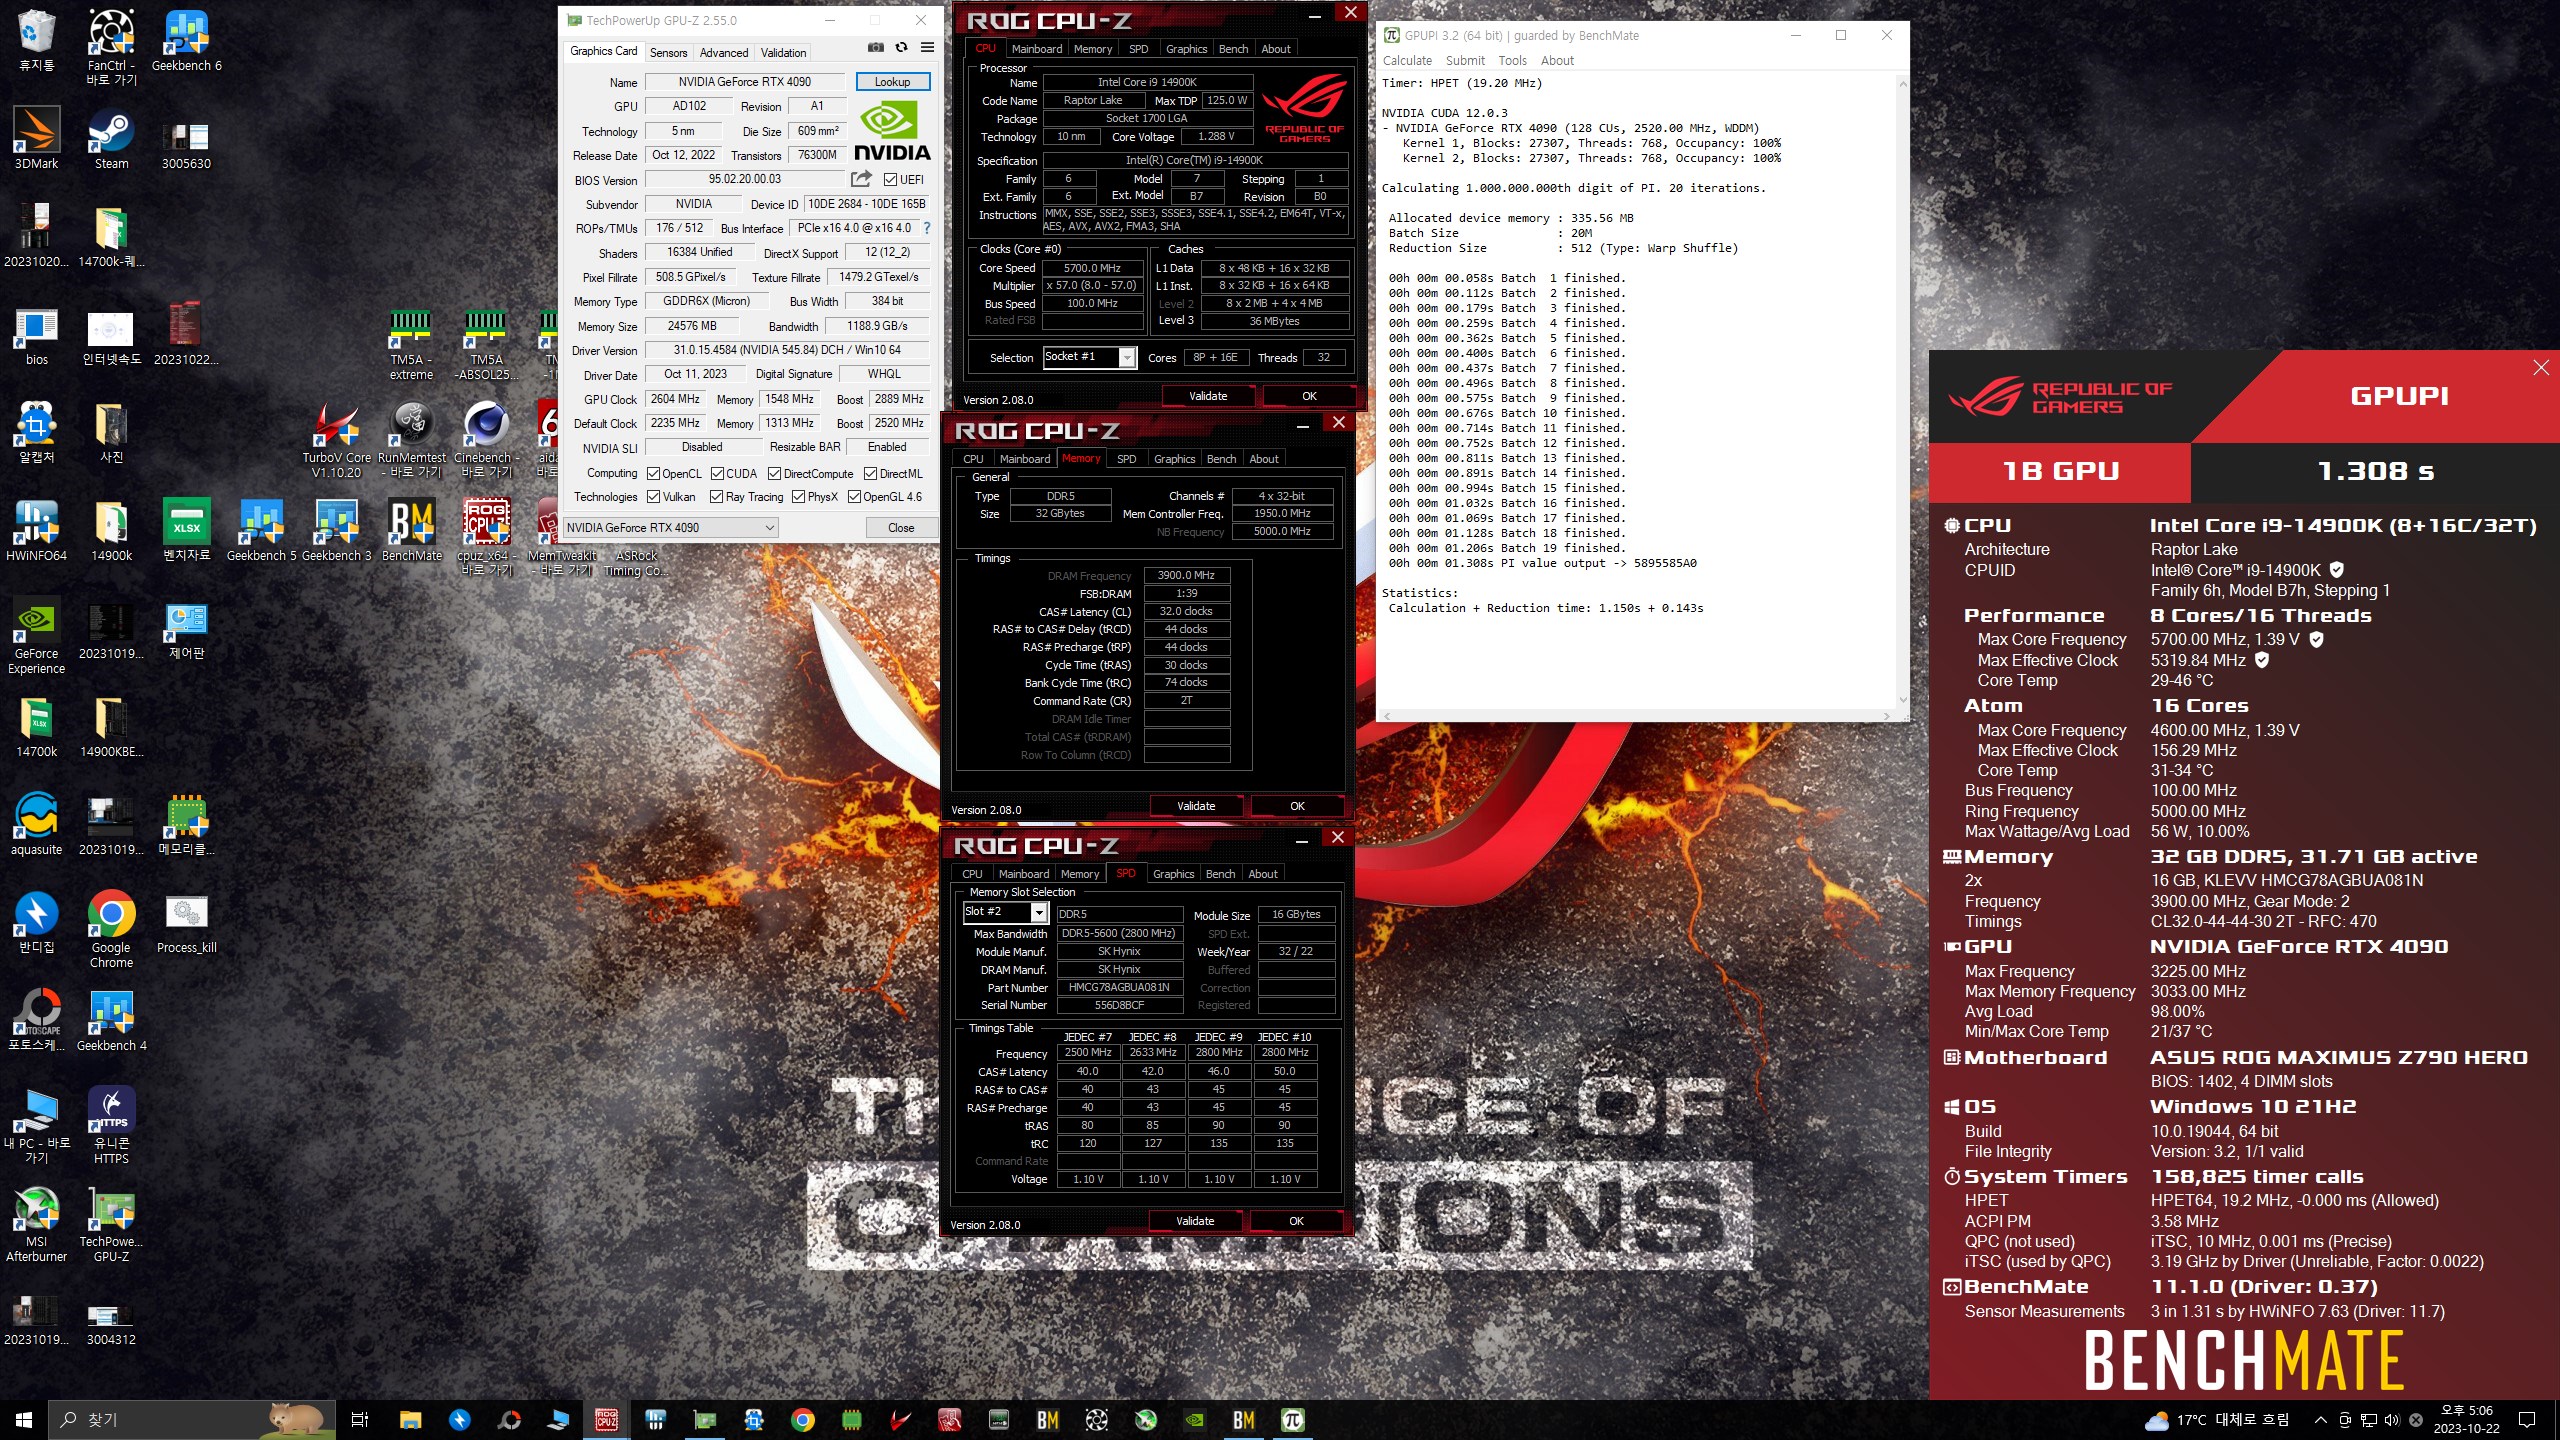The width and height of the screenshot is (2560, 1440).
Task: Switch to Sensors tab in GPU-Z
Action: click(668, 53)
